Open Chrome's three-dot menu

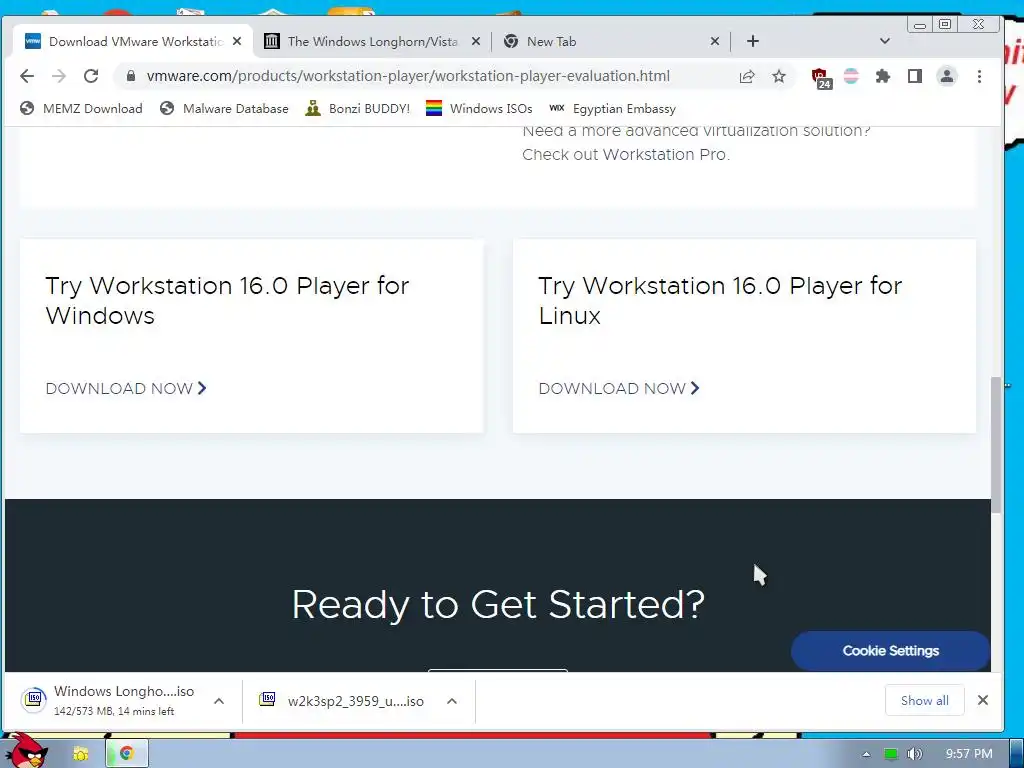click(979, 76)
